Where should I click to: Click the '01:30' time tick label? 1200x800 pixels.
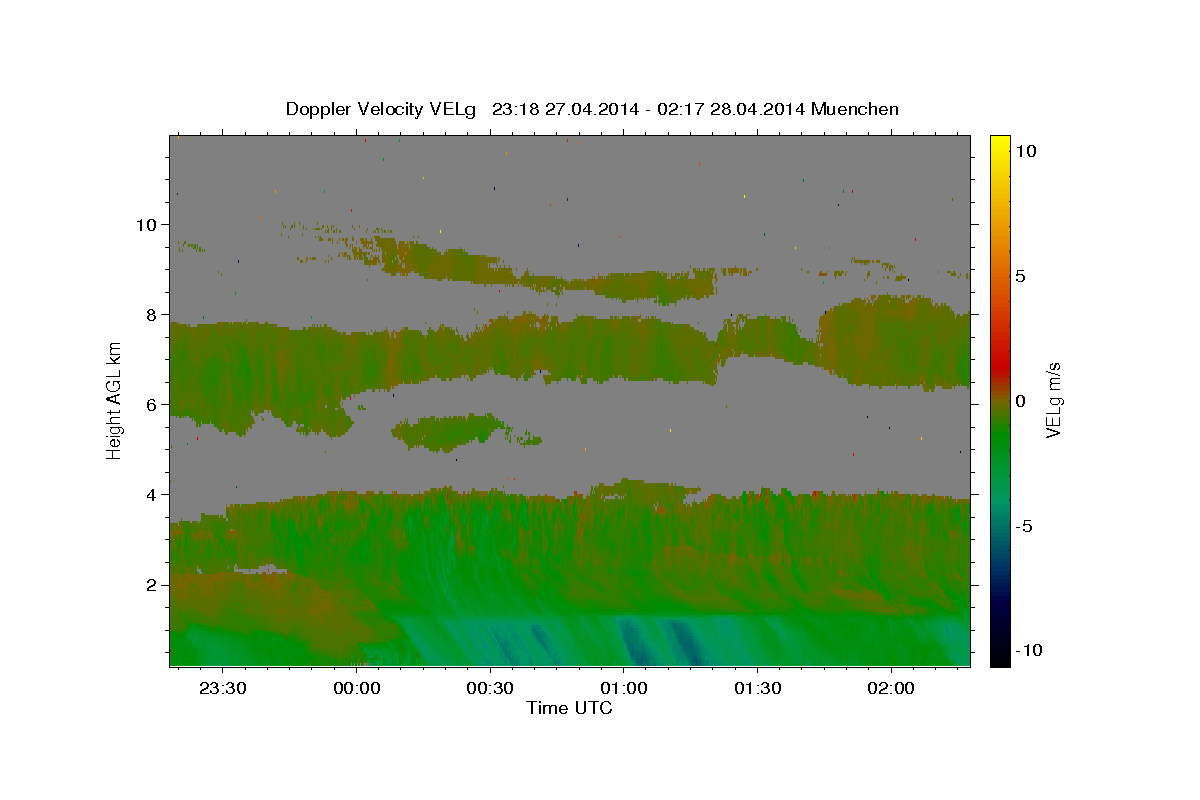[757, 689]
